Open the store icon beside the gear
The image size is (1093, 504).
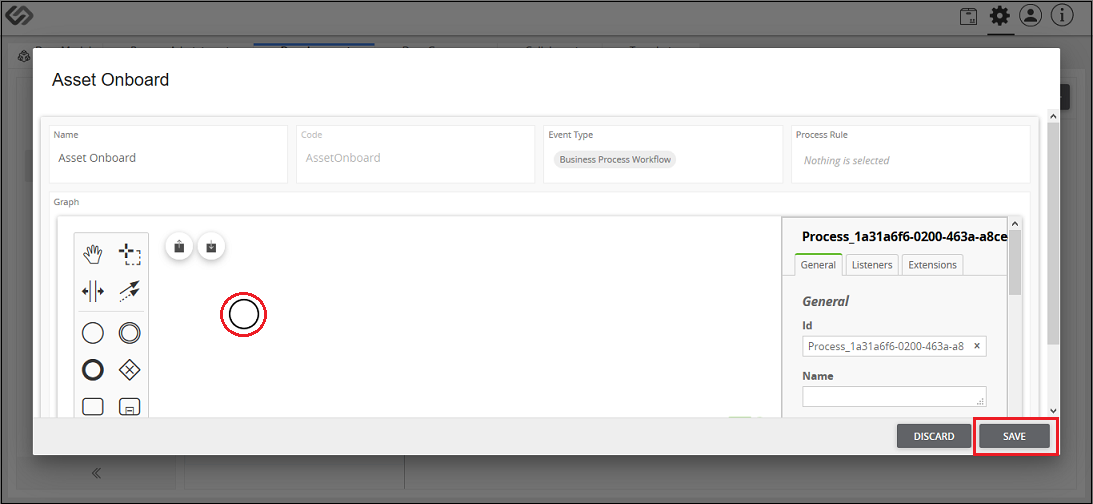[x=968, y=17]
